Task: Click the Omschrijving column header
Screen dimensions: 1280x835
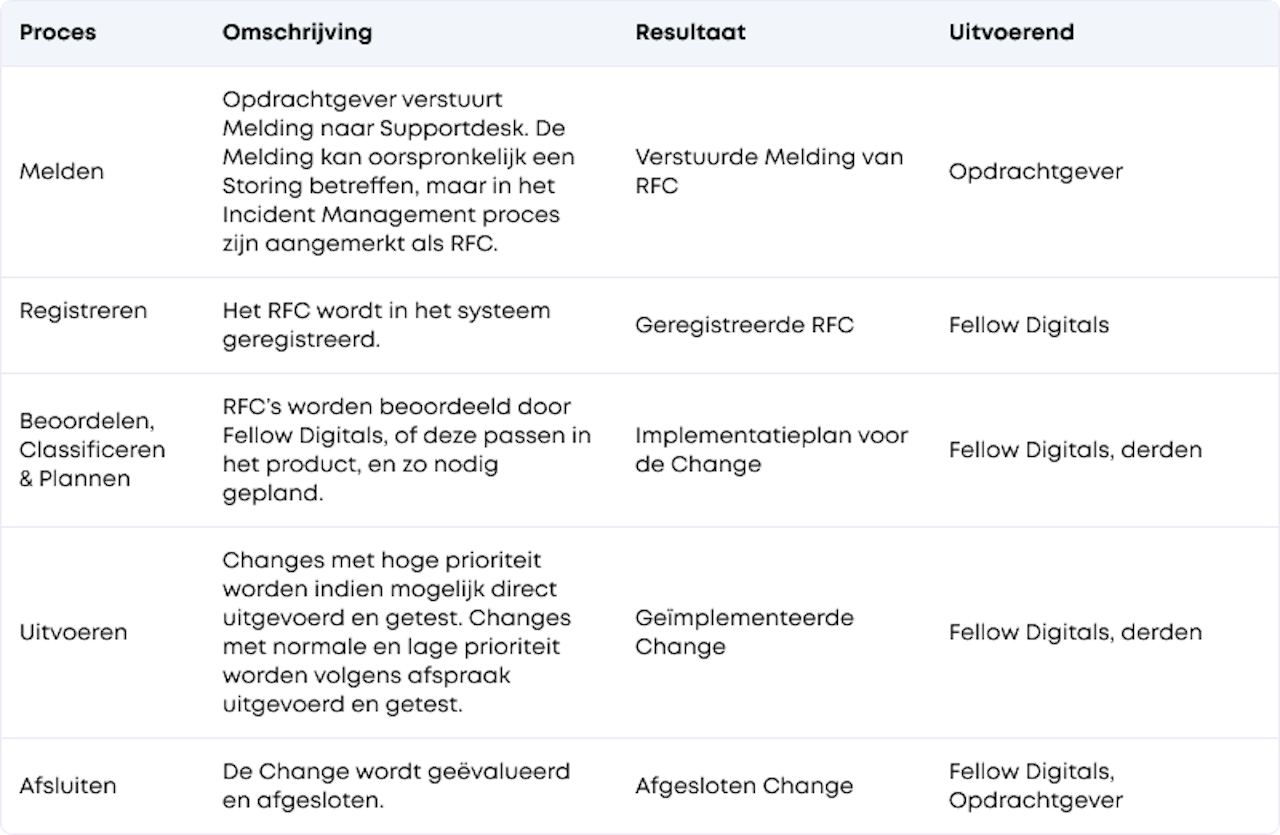Action: [x=297, y=32]
